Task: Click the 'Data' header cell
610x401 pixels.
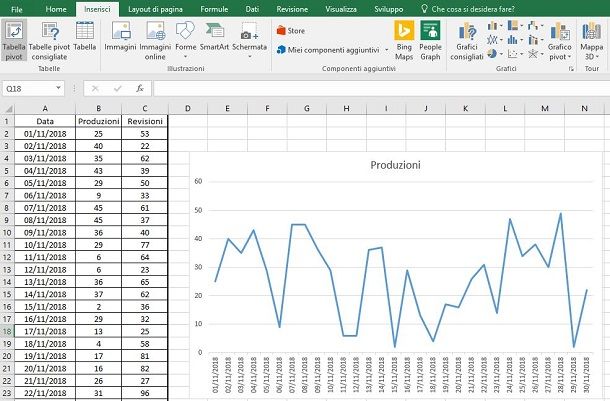Action: (x=45, y=121)
